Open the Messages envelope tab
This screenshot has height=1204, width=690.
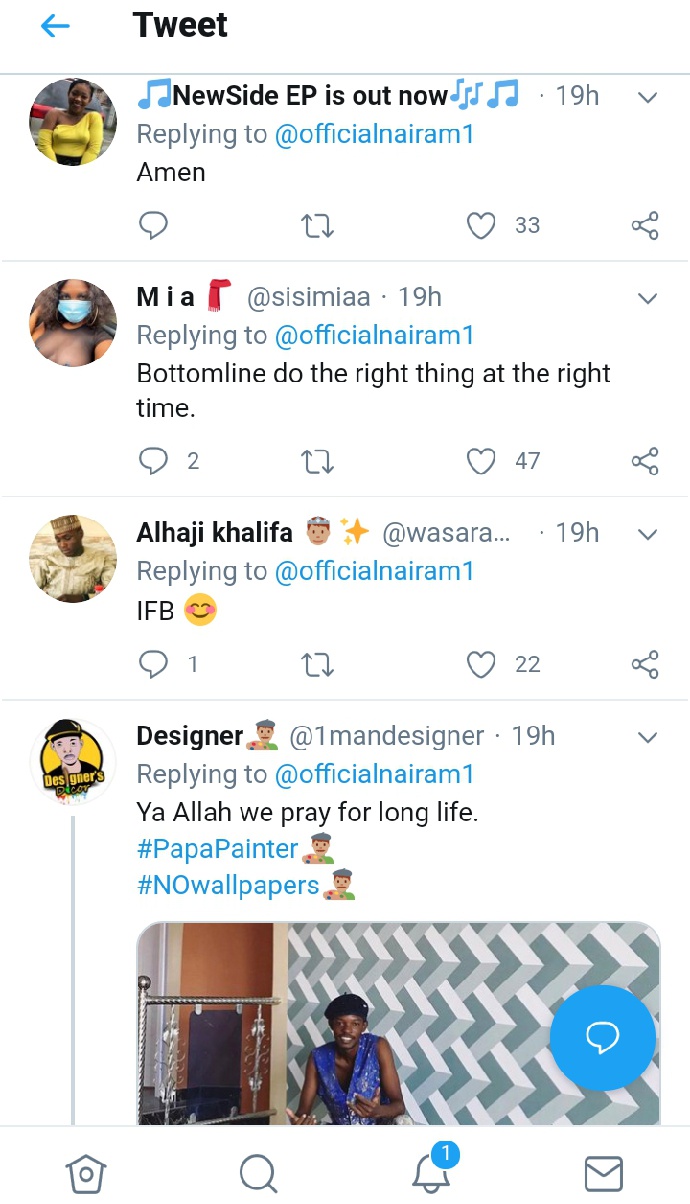point(603,1172)
